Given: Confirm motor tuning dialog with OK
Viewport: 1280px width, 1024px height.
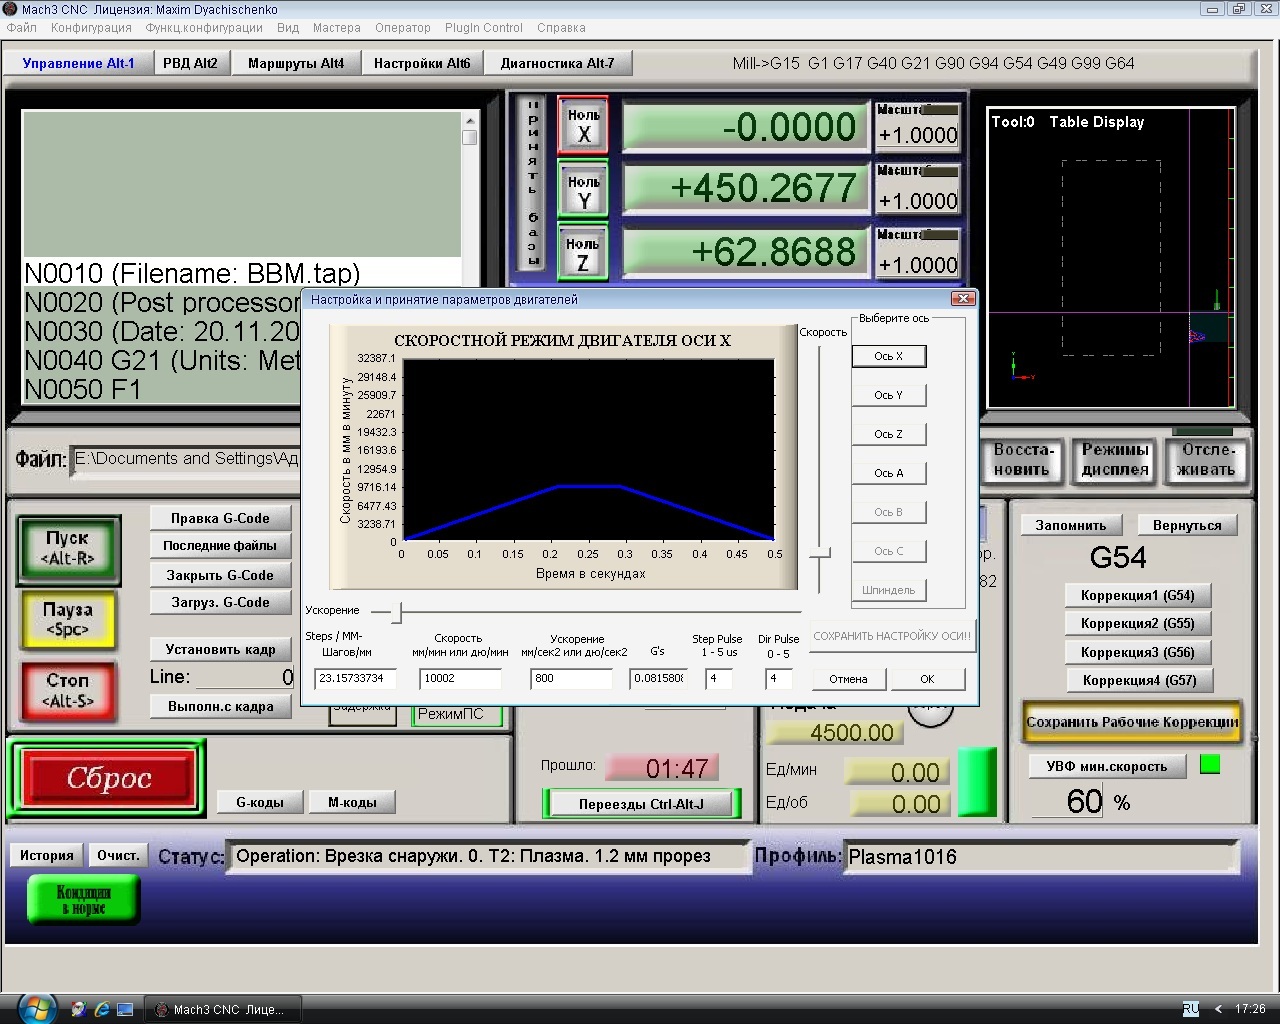Looking at the screenshot, I should (x=927, y=679).
